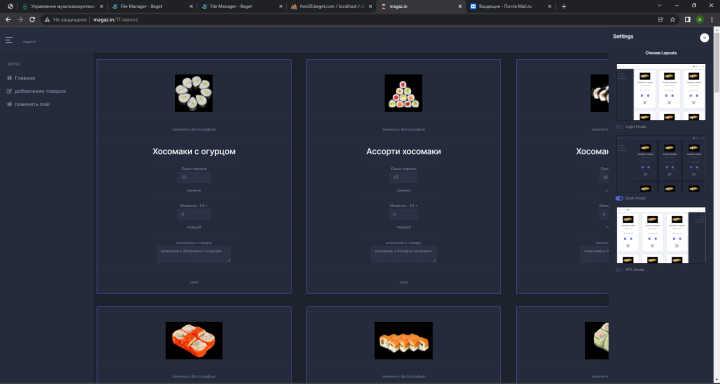Click the red salmon roll image in second row
The image size is (720, 384).
(194, 340)
